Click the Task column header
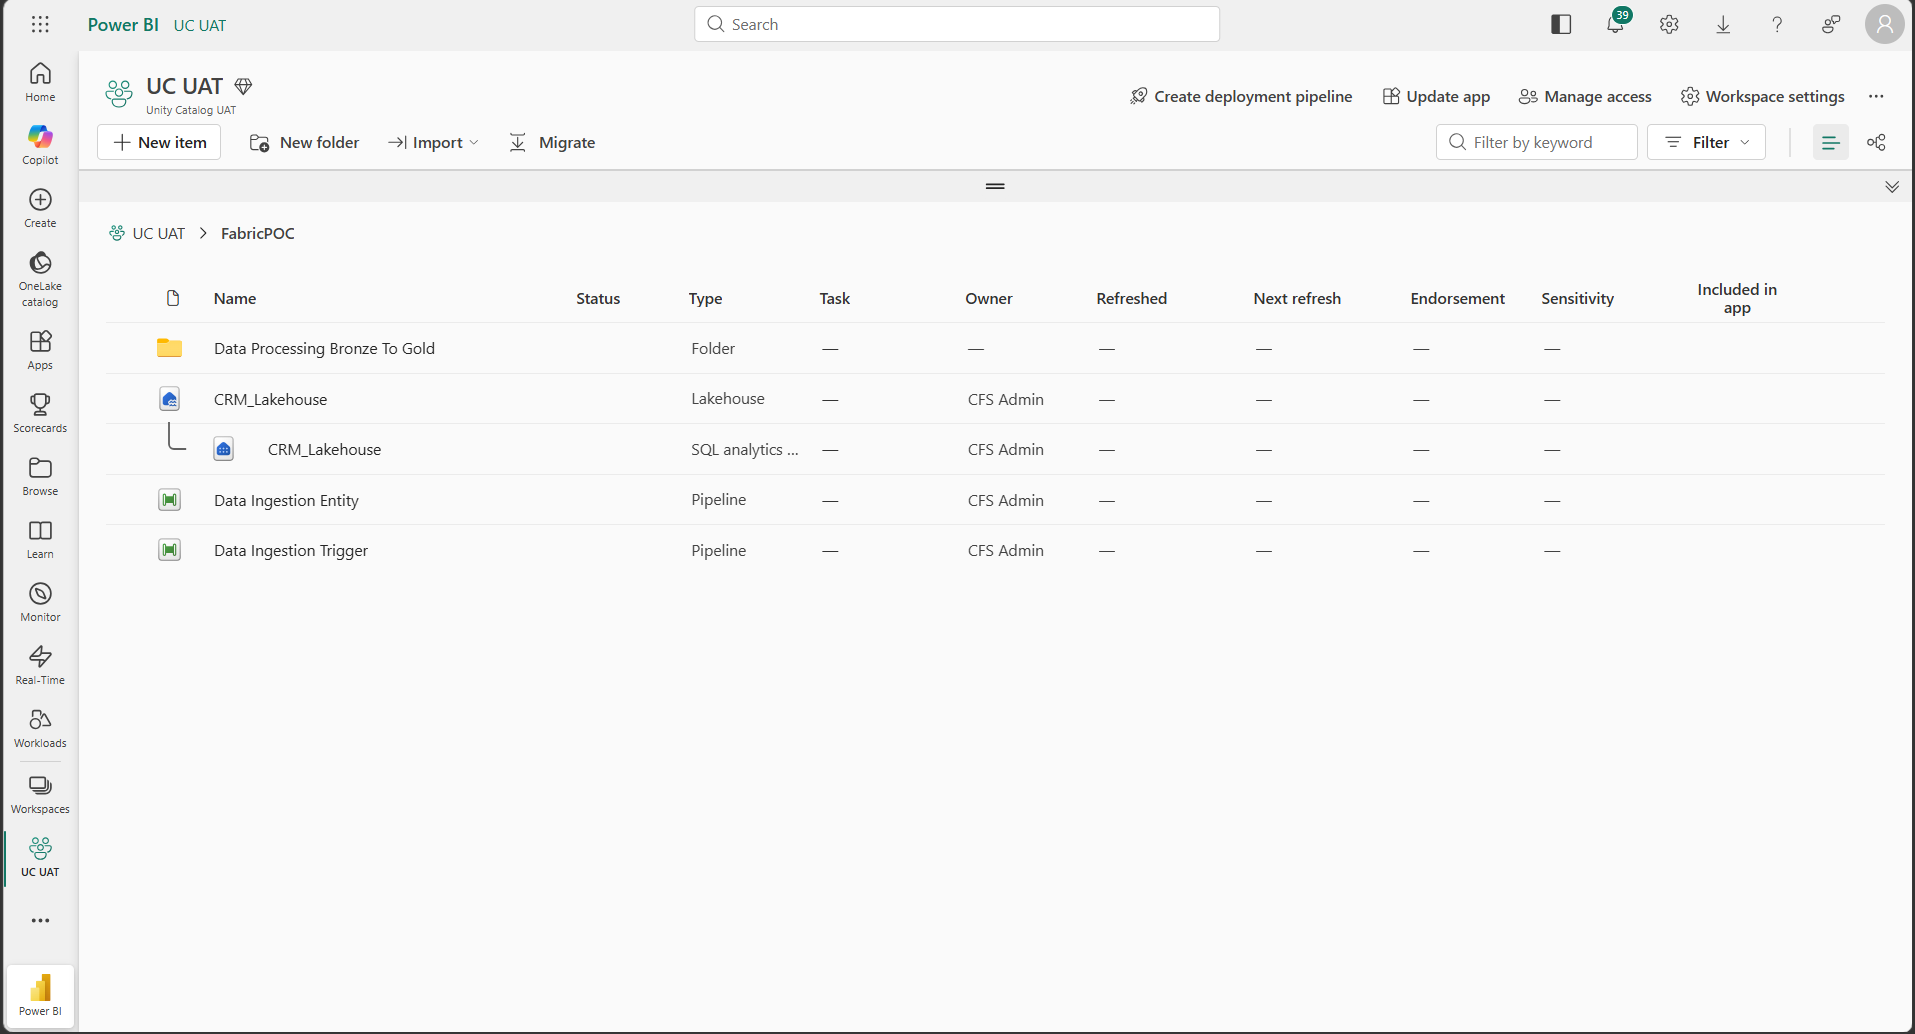Image resolution: width=1915 pixels, height=1034 pixels. pos(834,298)
